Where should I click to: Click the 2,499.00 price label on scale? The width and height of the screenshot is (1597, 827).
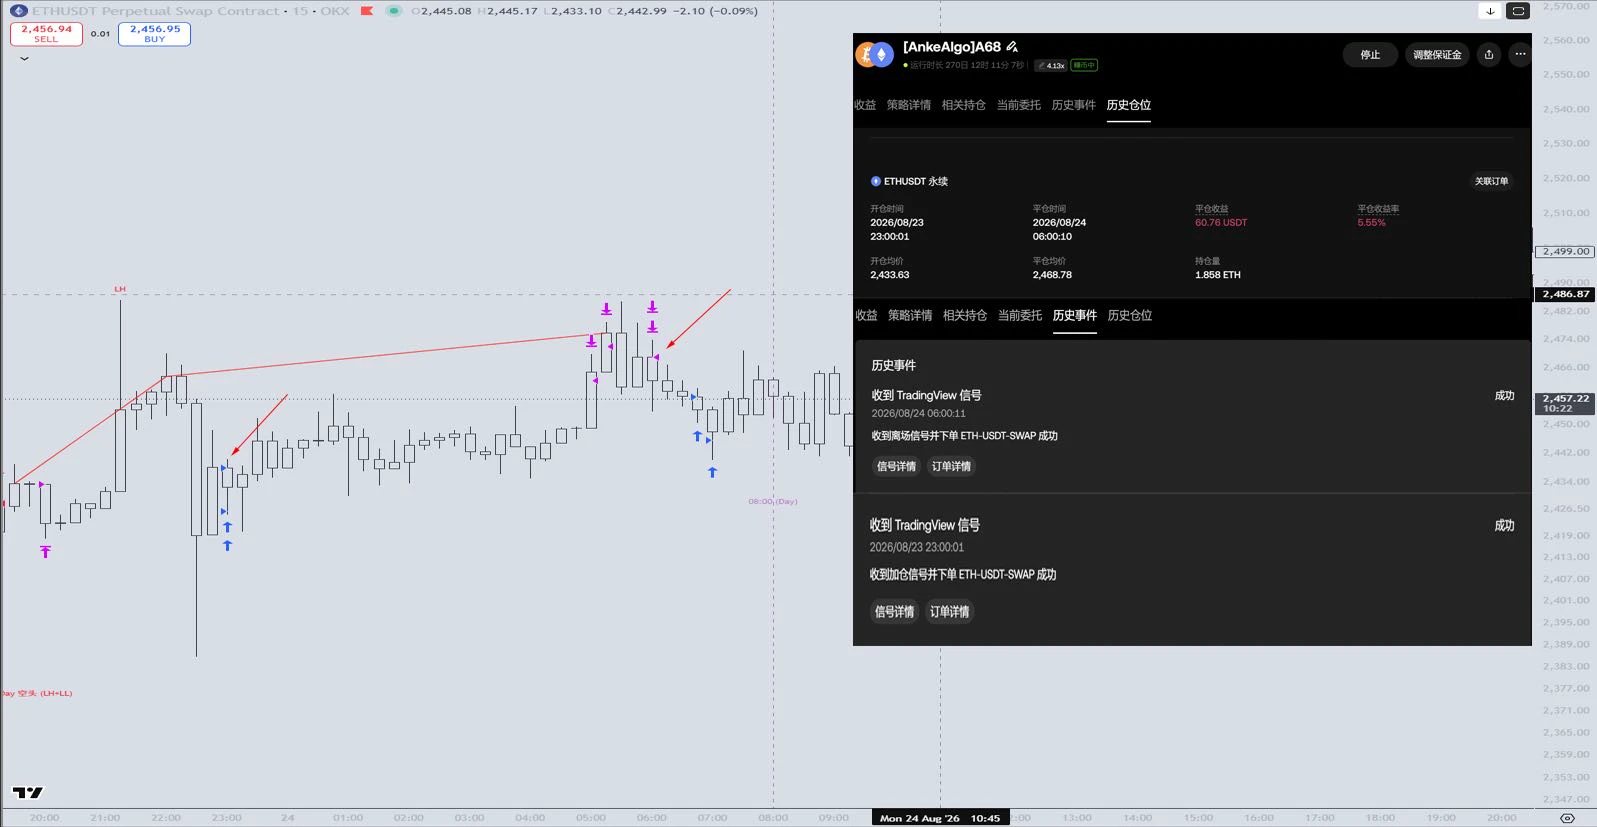(1565, 252)
